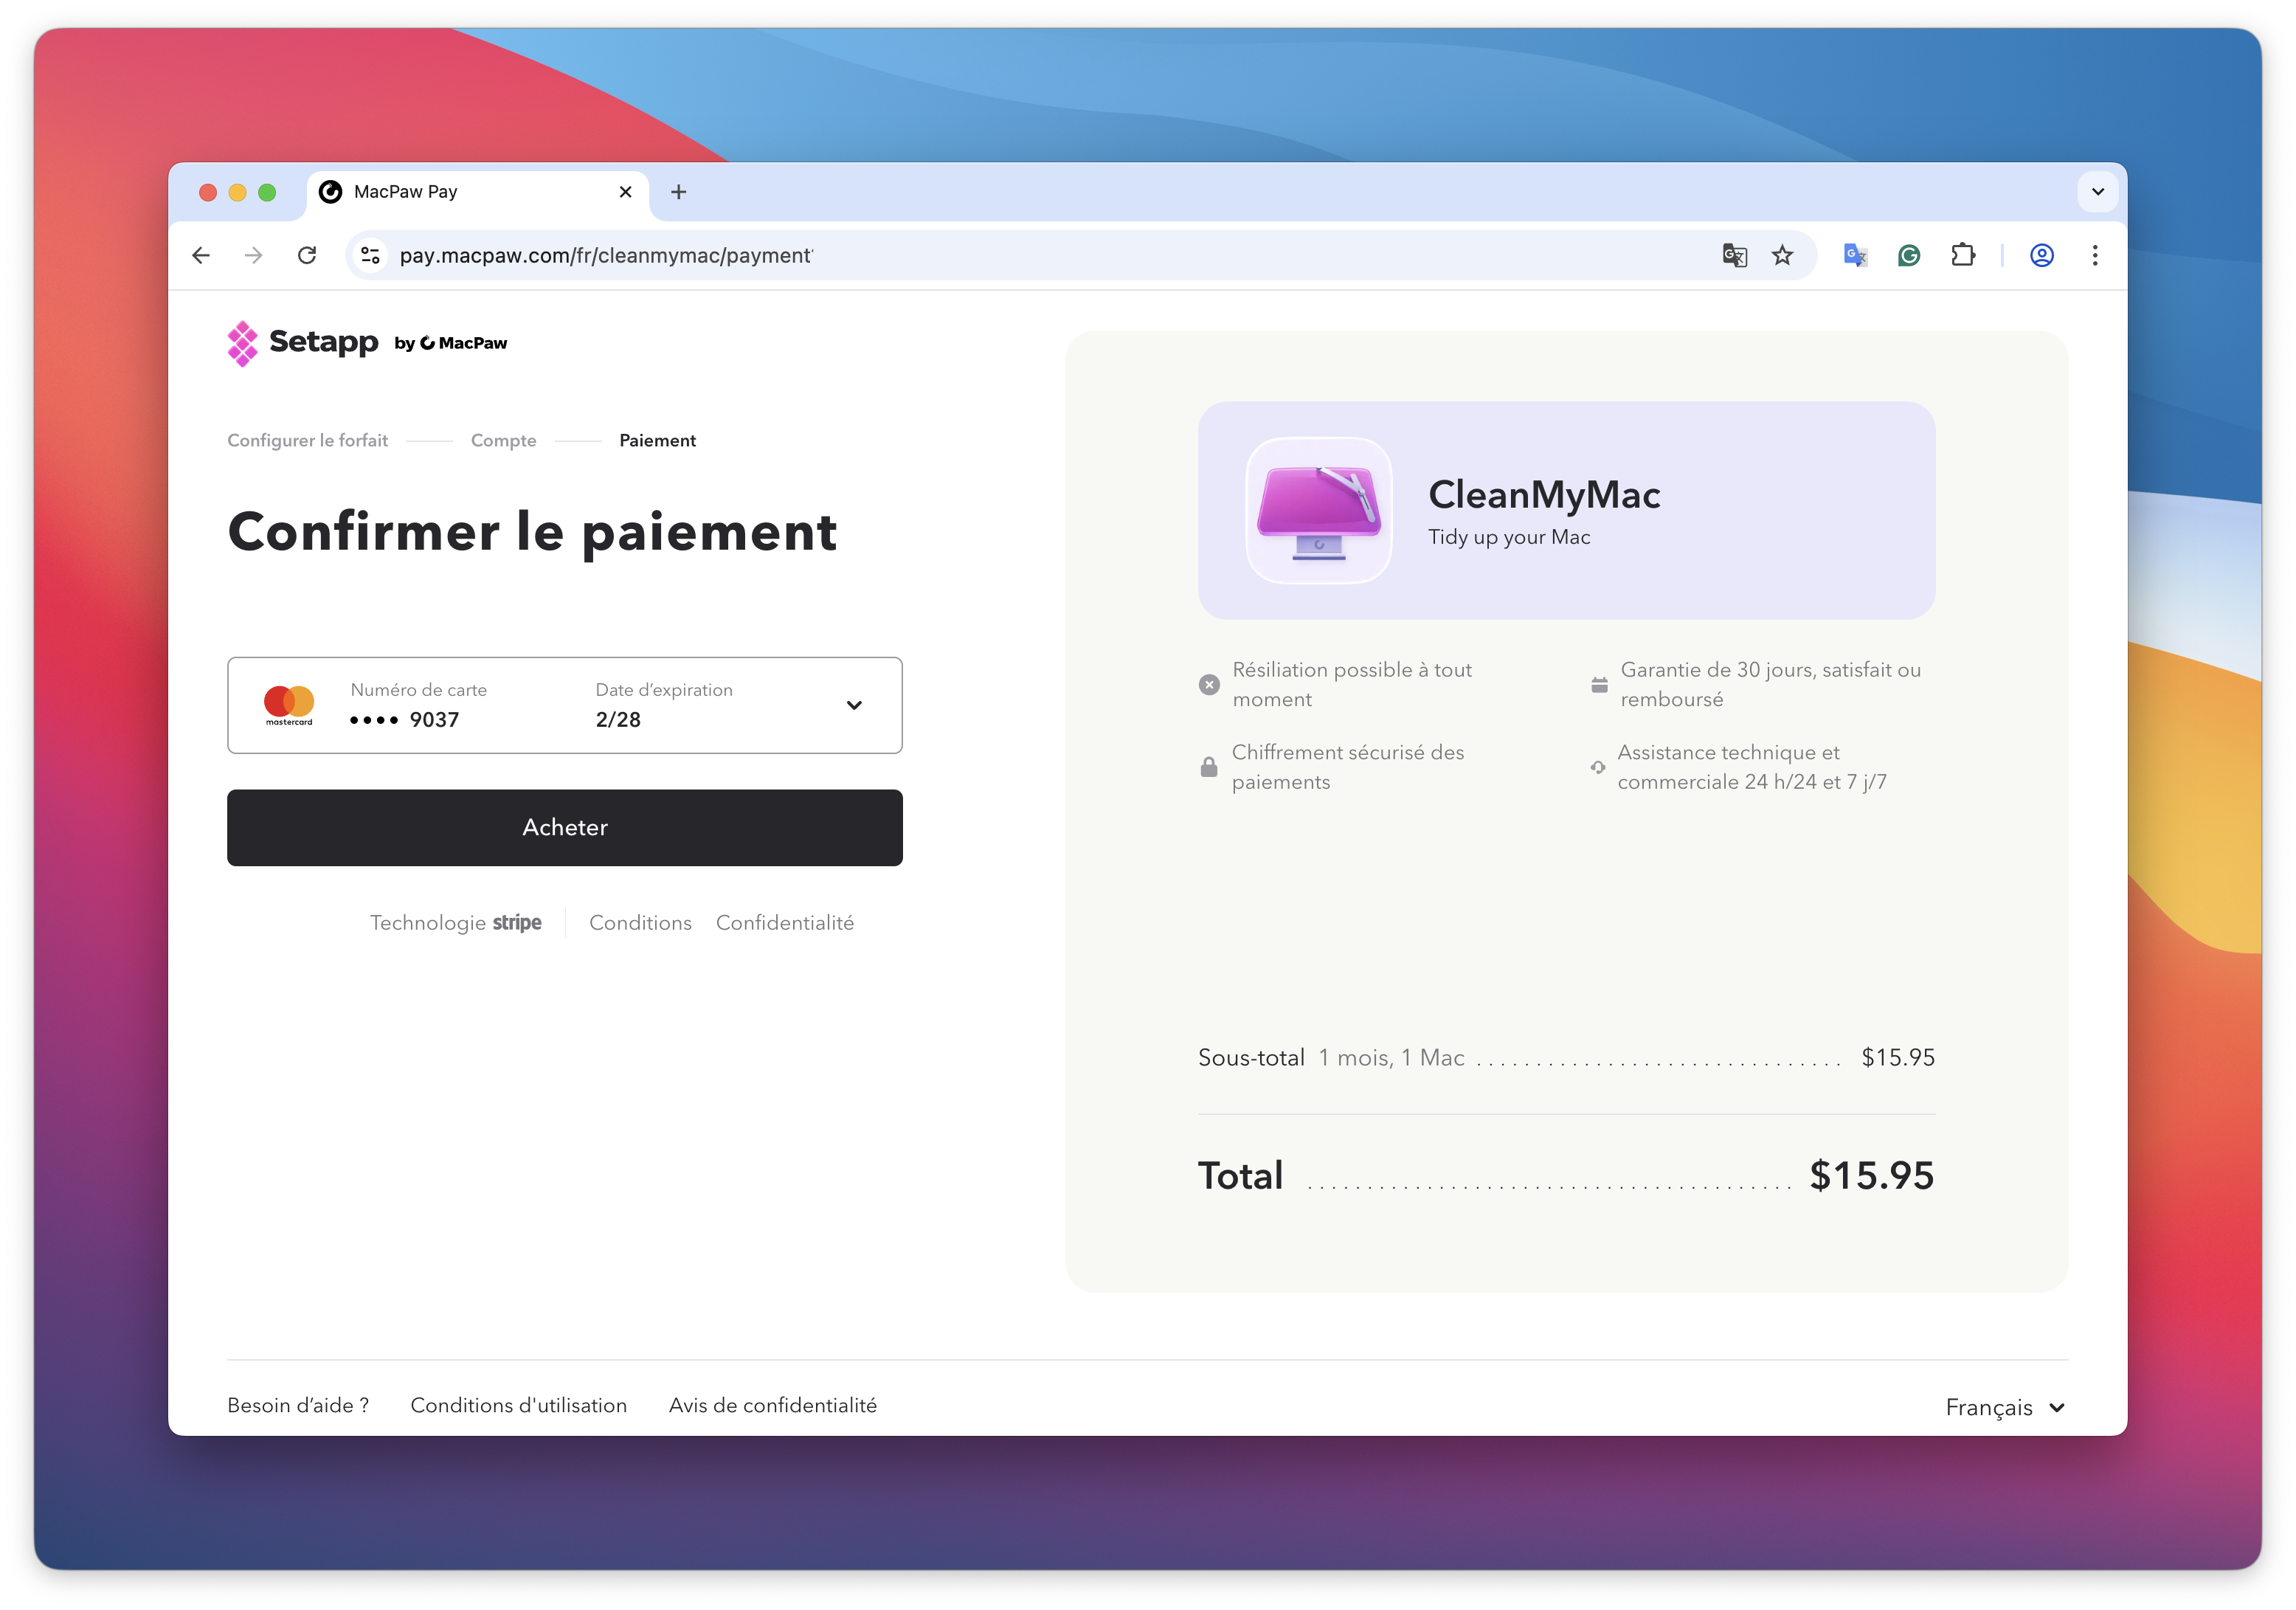Click the cancel icon beside Résiliation possible
This screenshot has height=1610, width=2296.
coord(1209,685)
